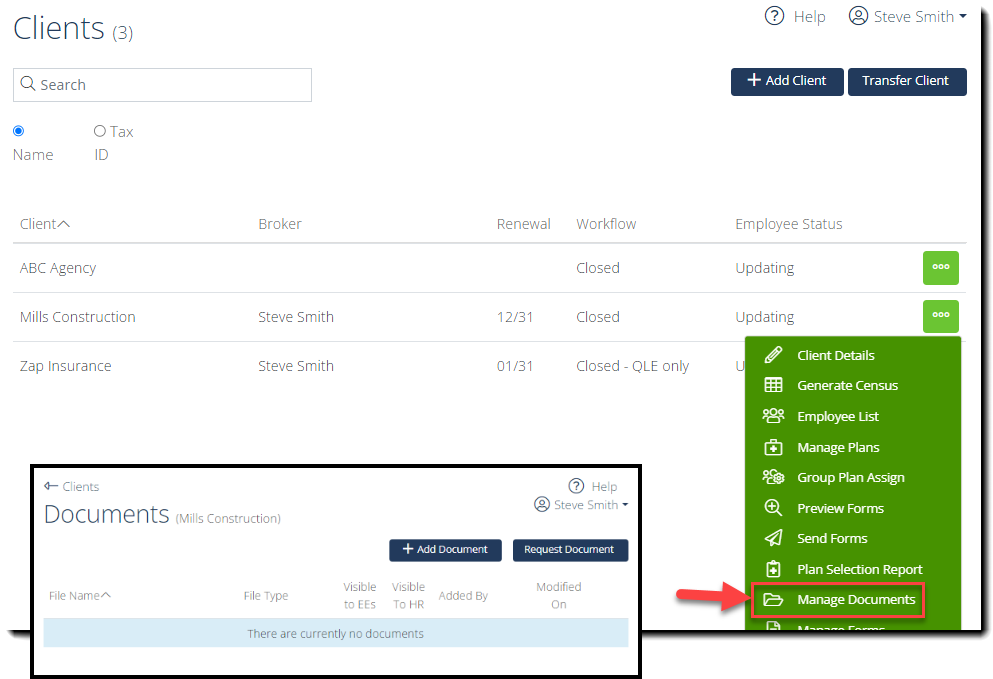Choose Manage Plans from the menu
Viewport: 993px width, 679px height.
click(838, 447)
